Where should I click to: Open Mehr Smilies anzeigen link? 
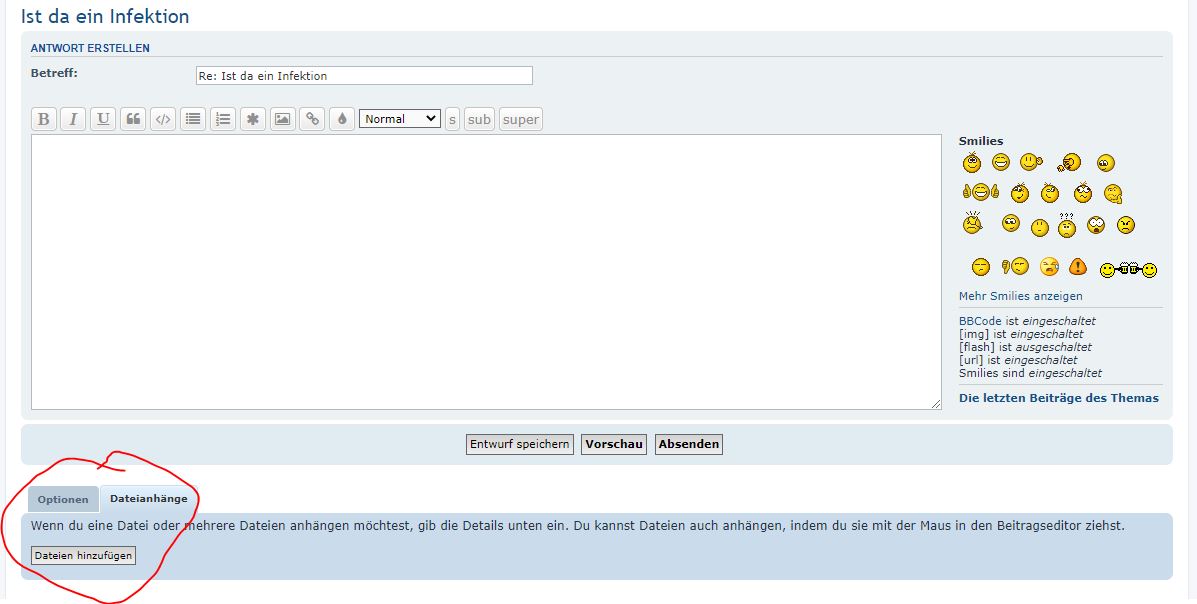[1020, 296]
